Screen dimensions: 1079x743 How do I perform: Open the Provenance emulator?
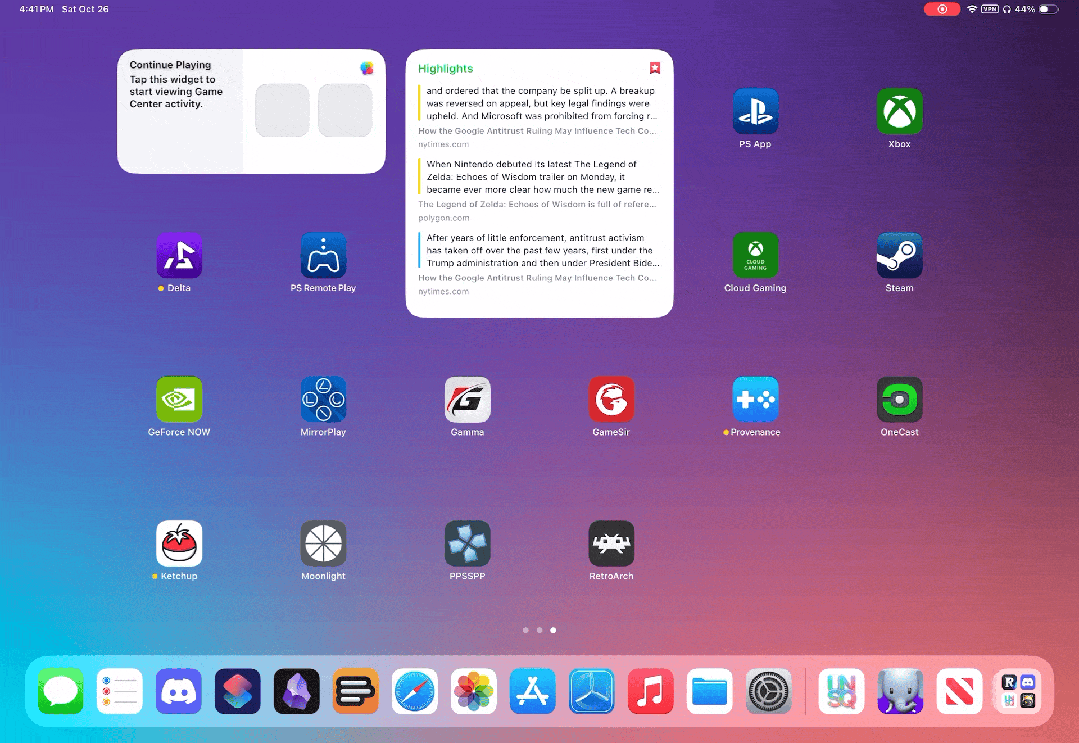point(755,400)
